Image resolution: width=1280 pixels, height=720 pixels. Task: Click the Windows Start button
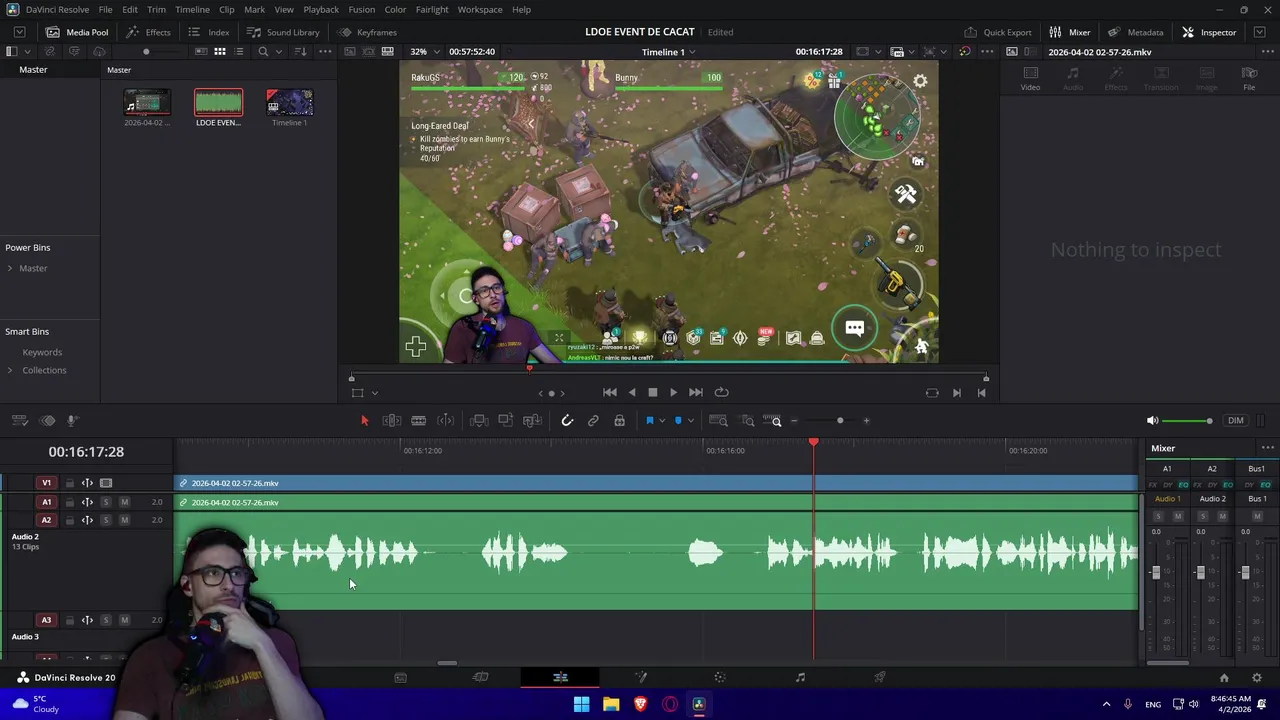pyautogui.click(x=581, y=704)
